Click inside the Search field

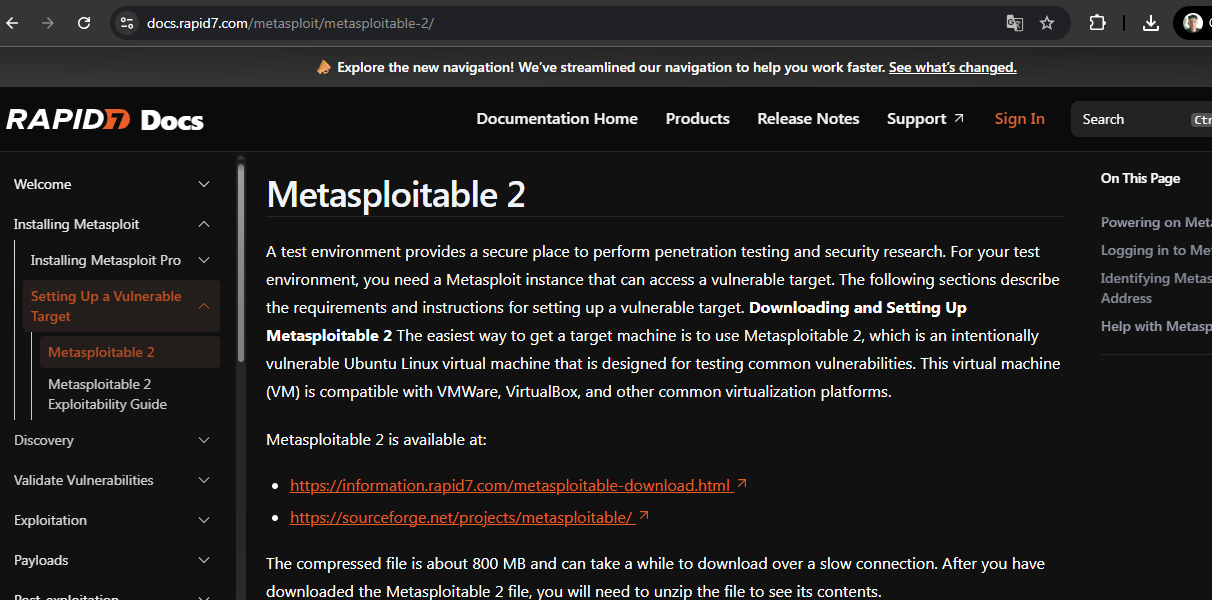pyautogui.click(x=1130, y=119)
